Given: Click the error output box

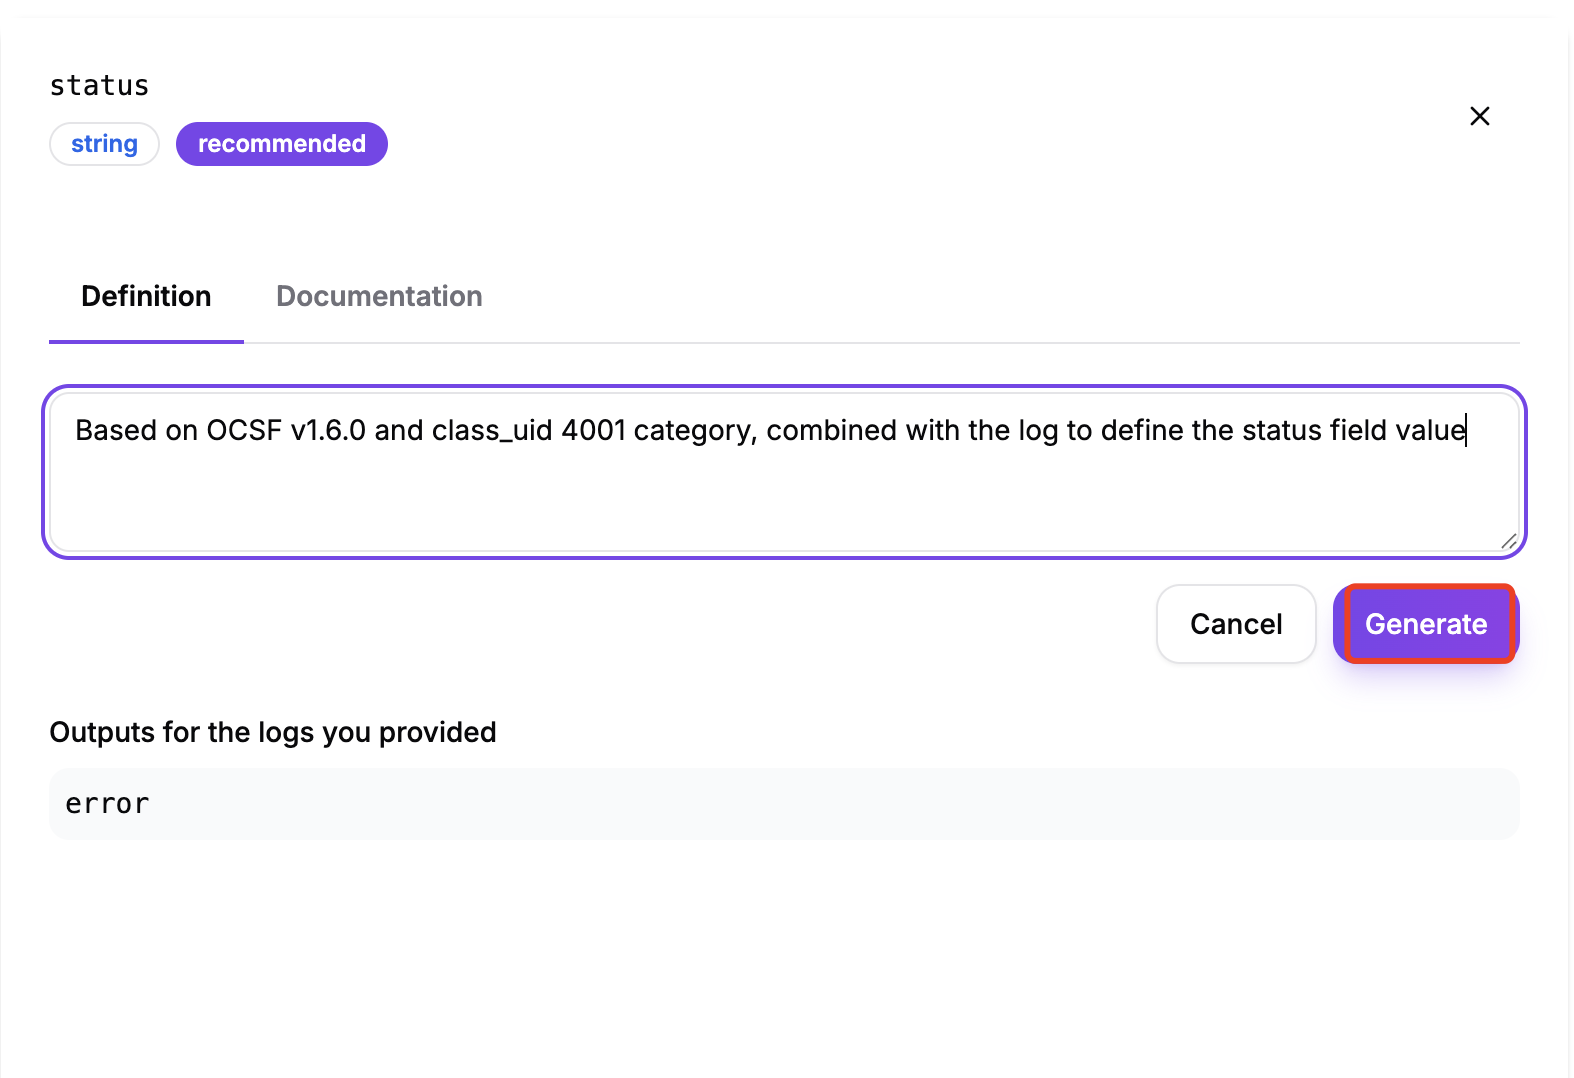Looking at the screenshot, I should point(784,804).
